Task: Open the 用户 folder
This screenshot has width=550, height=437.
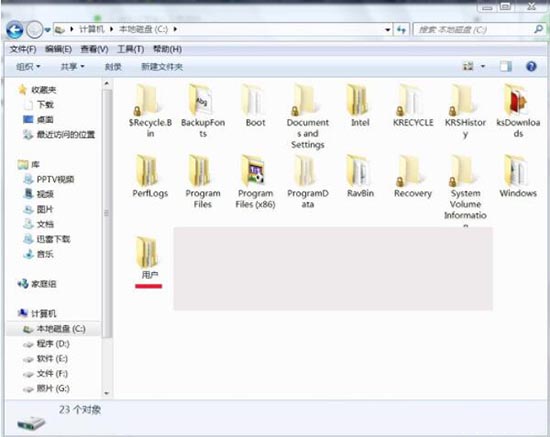Action: click(x=148, y=258)
